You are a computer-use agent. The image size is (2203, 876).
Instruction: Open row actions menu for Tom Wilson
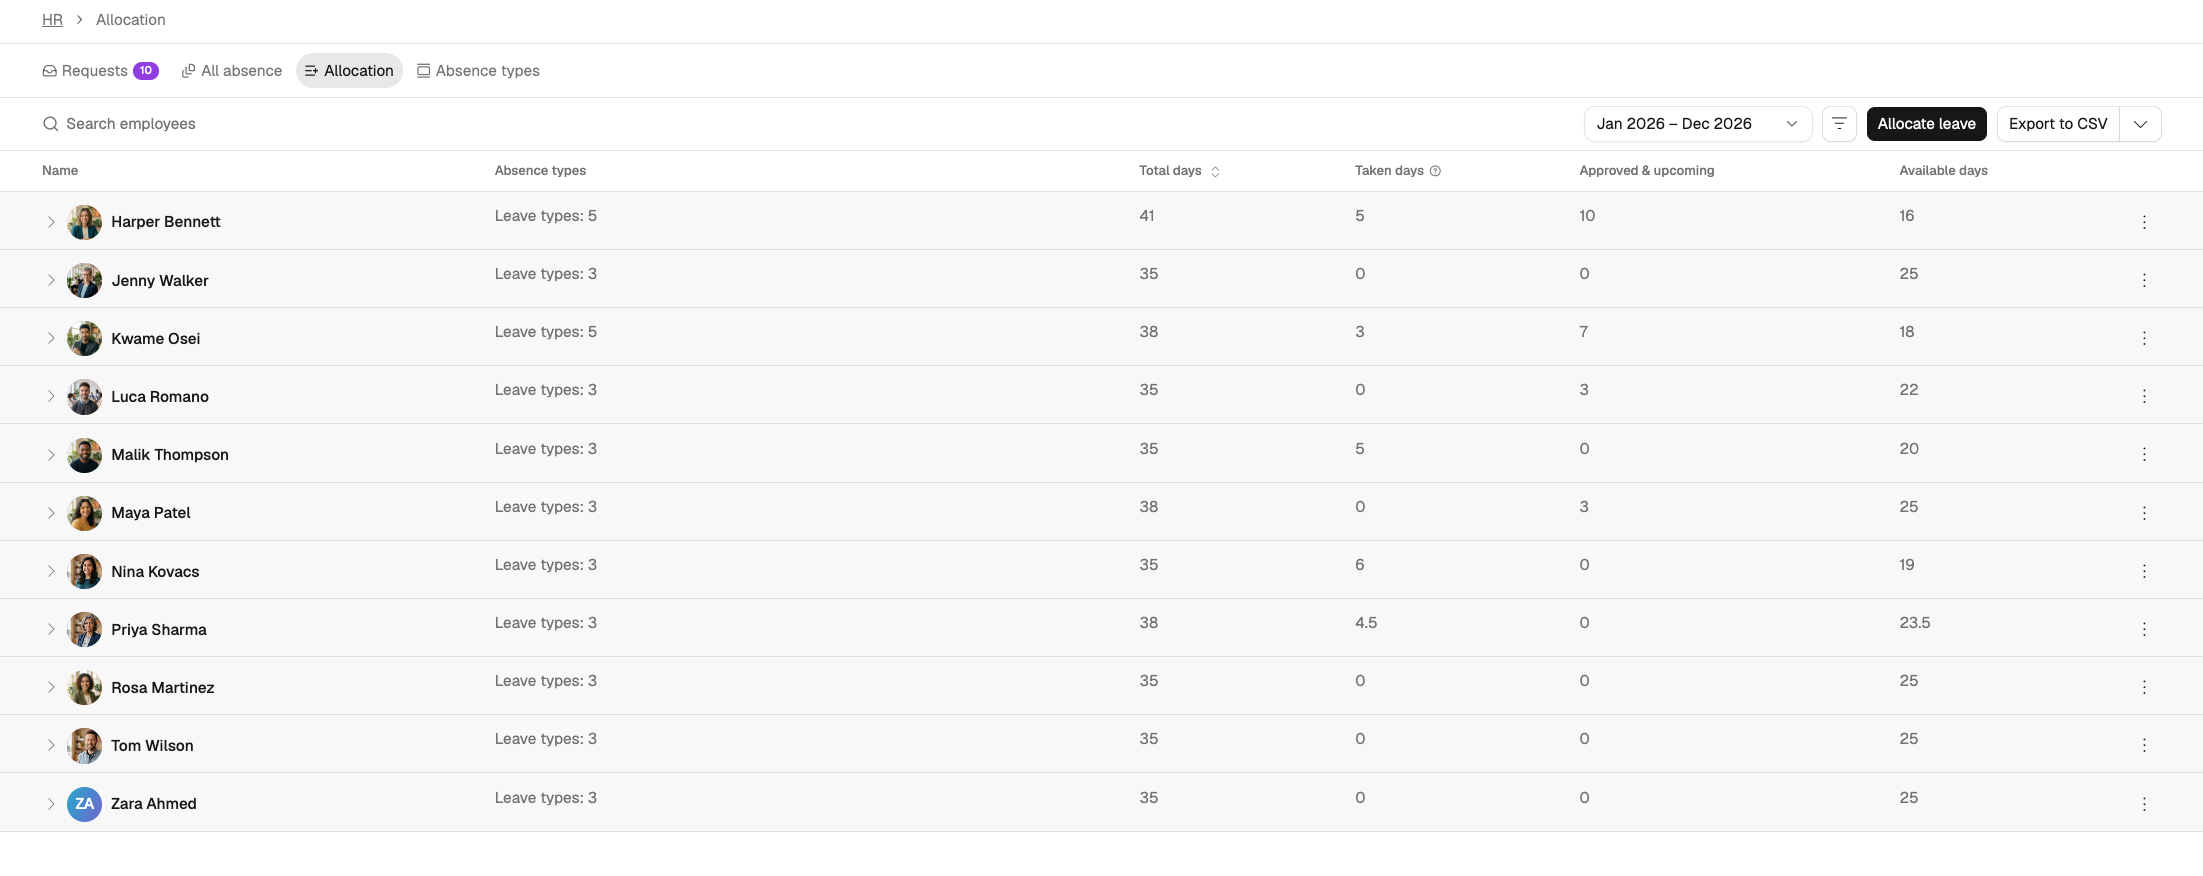(2144, 745)
